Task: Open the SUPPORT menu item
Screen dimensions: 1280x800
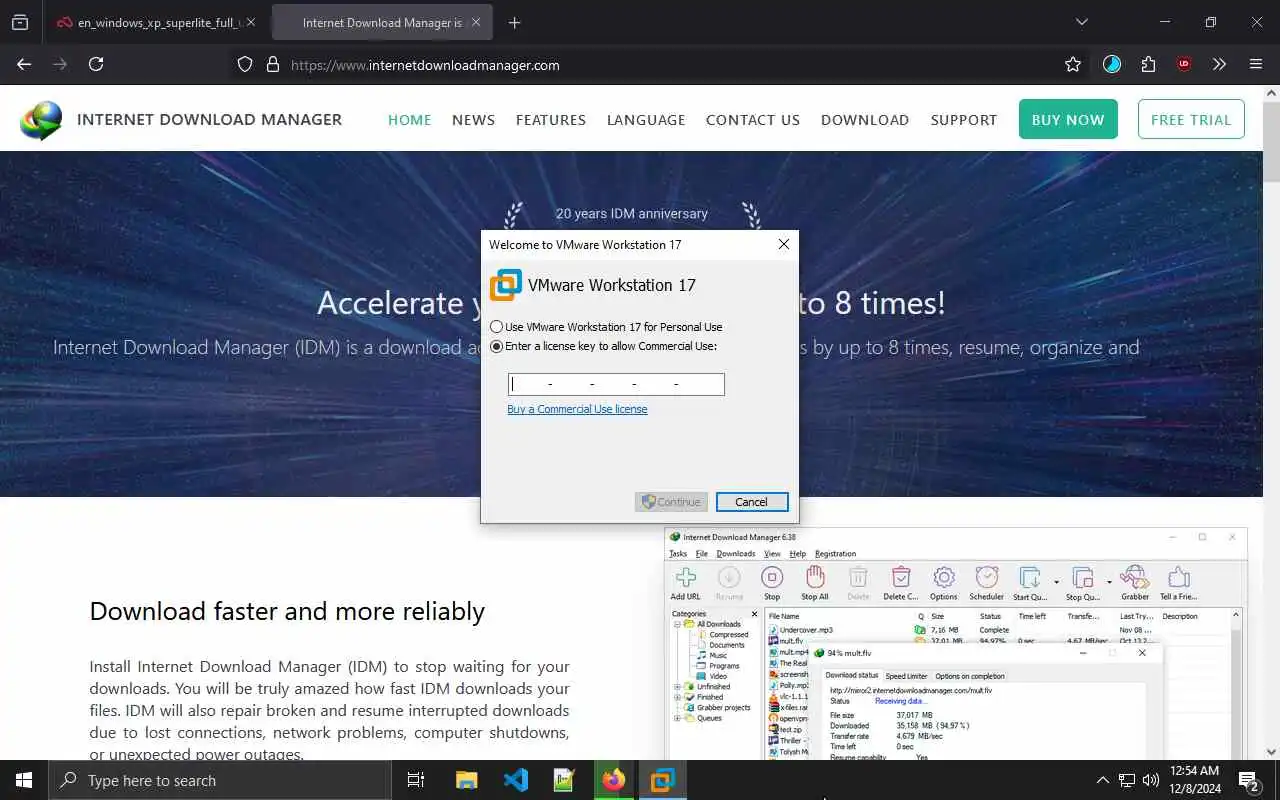Action: 964,119
